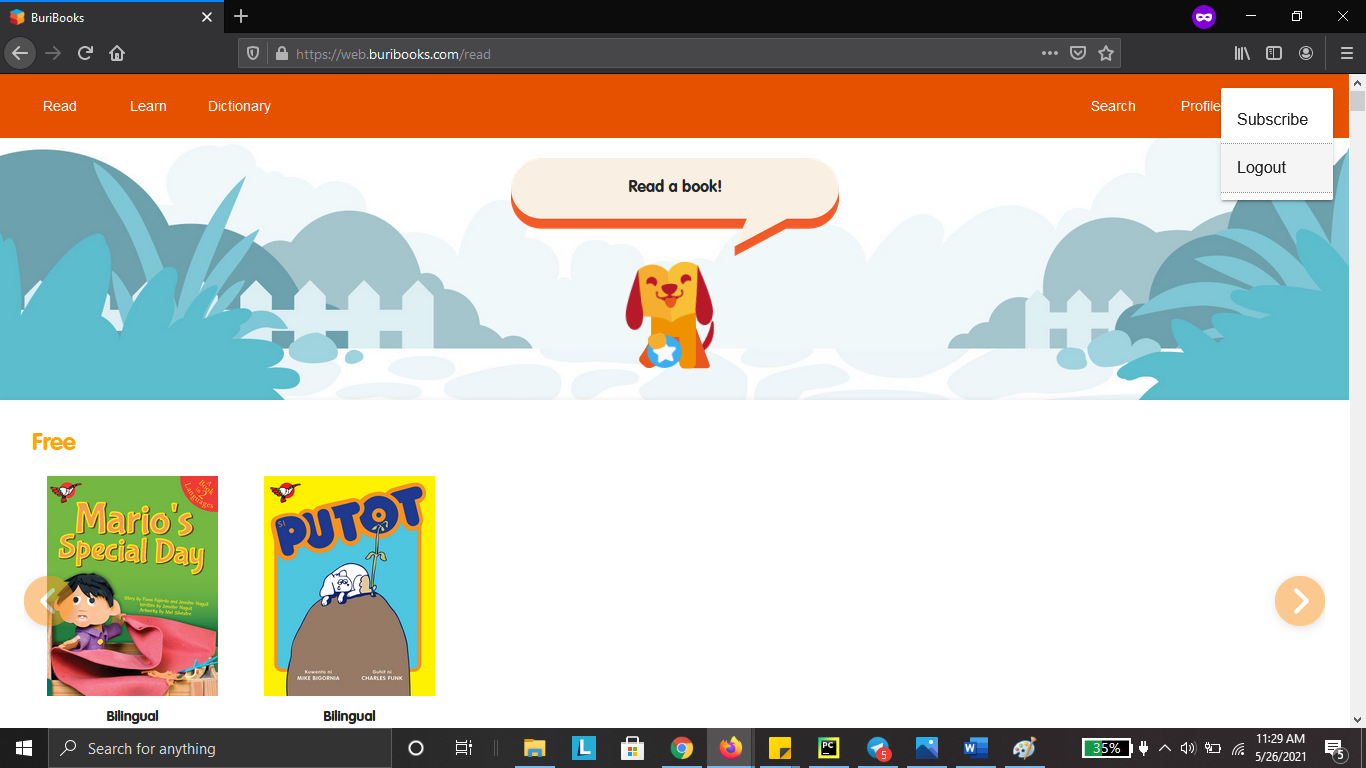
Task: Open the Windows Start menu
Action: point(24,748)
